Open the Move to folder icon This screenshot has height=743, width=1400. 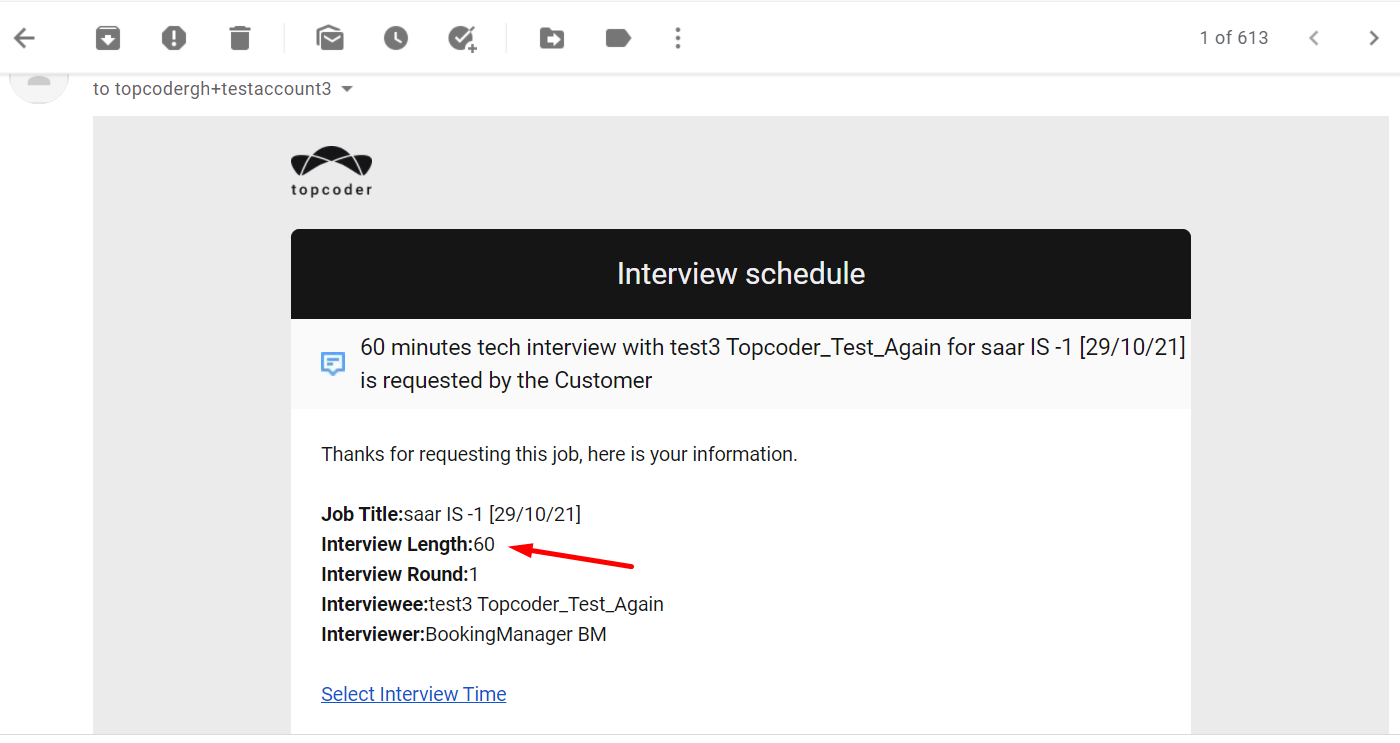coord(552,38)
